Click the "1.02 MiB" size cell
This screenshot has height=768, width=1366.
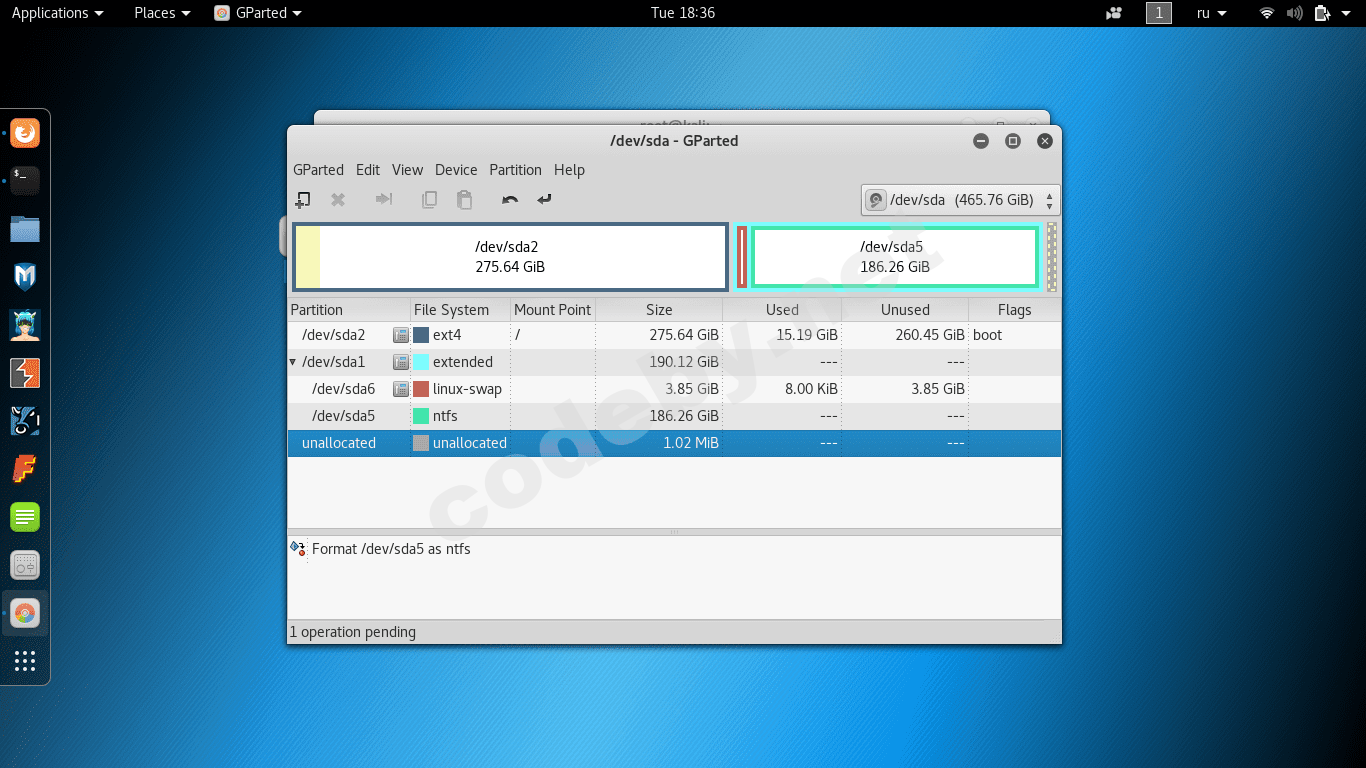[691, 443]
